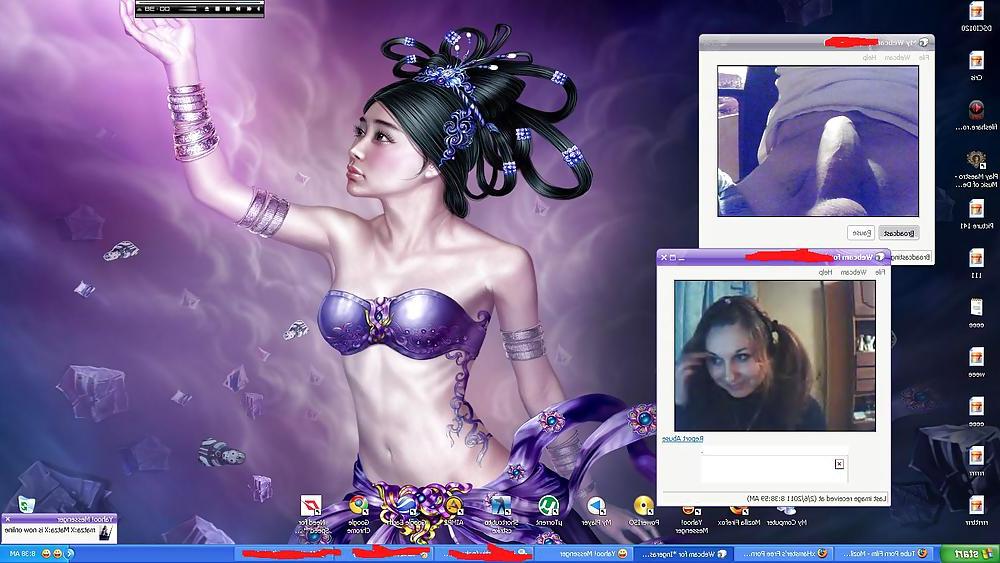The height and width of the screenshot is (563, 1000).
Task: Open Help menu in My Webcam window
Action: tap(869, 57)
